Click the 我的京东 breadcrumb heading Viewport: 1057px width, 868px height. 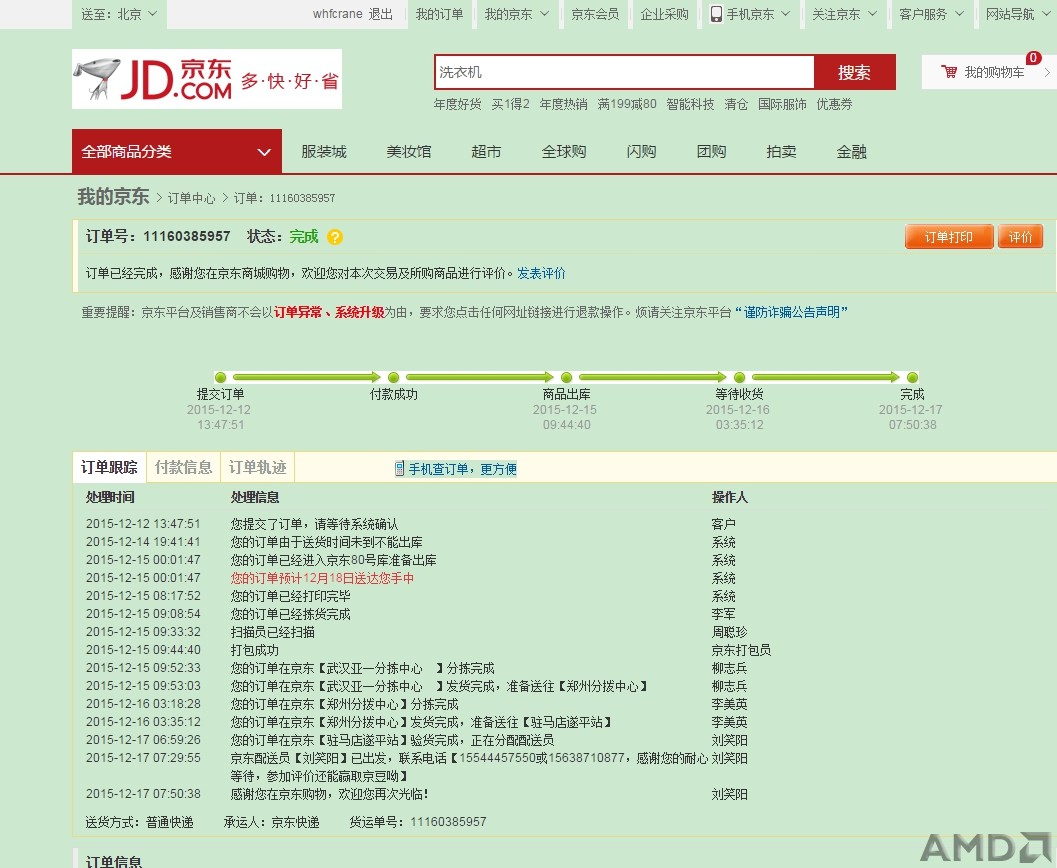pos(113,197)
